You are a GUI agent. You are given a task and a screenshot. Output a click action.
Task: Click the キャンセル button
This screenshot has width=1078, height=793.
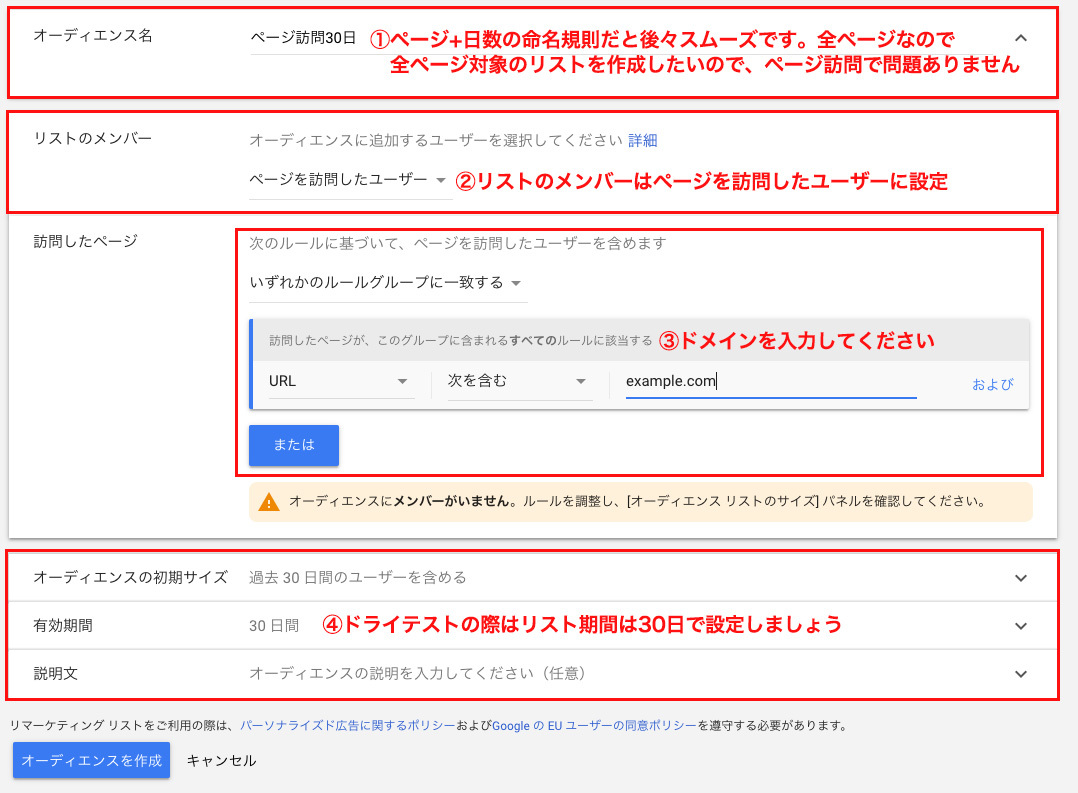click(x=221, y=760)
